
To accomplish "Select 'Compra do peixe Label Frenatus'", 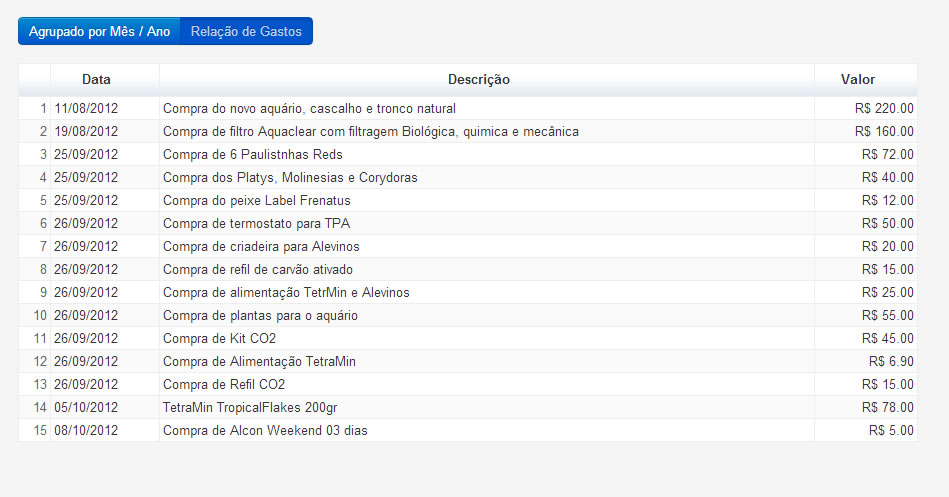I will (x=257, y=201).
